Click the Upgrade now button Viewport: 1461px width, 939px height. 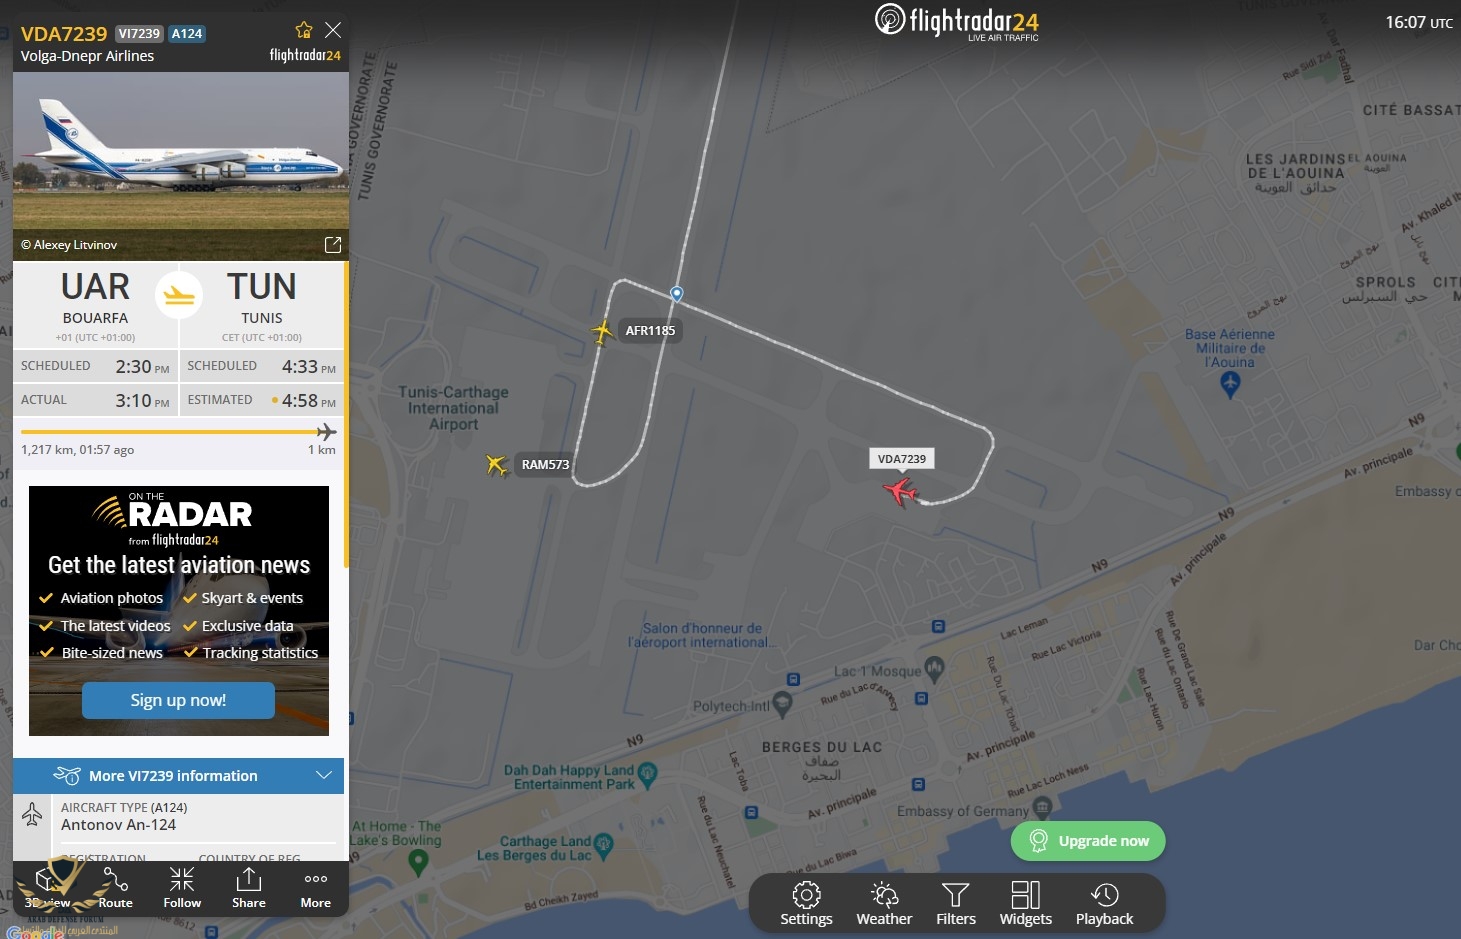pos(1088,841)
